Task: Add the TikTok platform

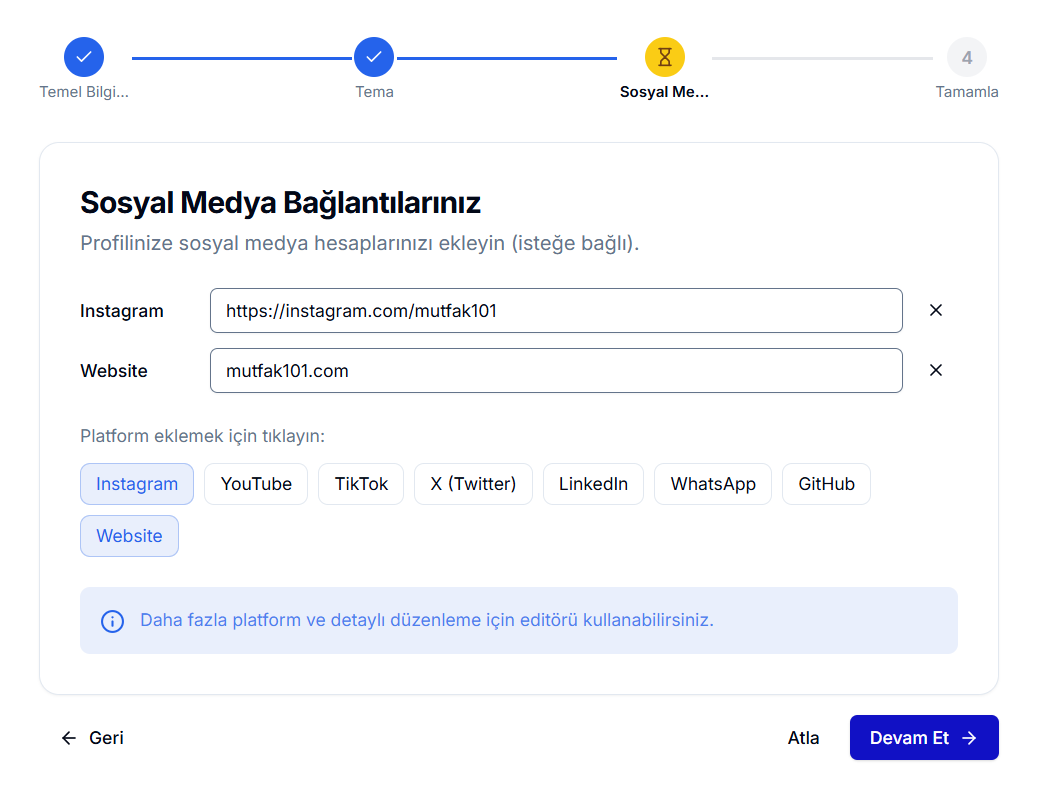Action: pyautogui.click(x=361, y=484)
